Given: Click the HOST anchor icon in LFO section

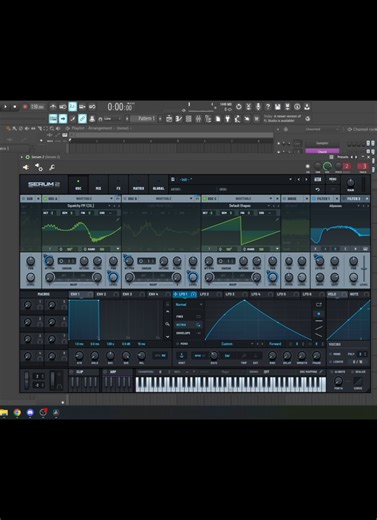Looking at the screenshot, I should pos(182,355).
